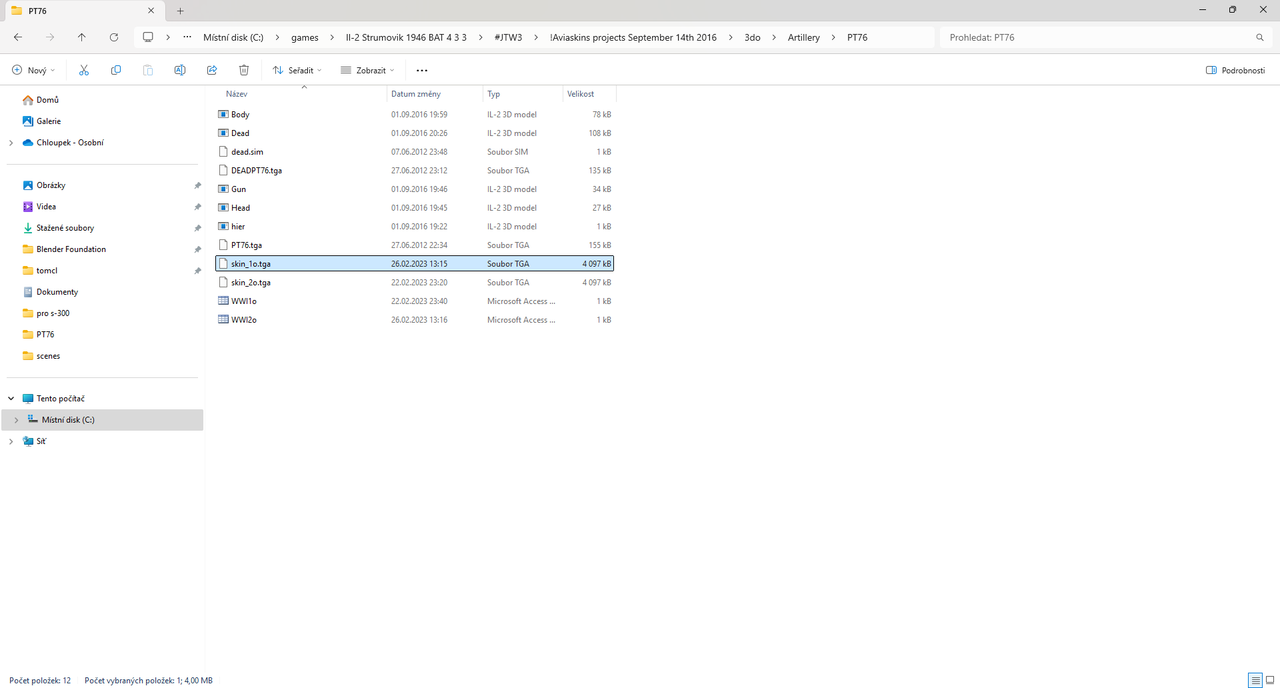Go up one folder level arrow
Screen dimensions: 1280x688
point(82,37)
